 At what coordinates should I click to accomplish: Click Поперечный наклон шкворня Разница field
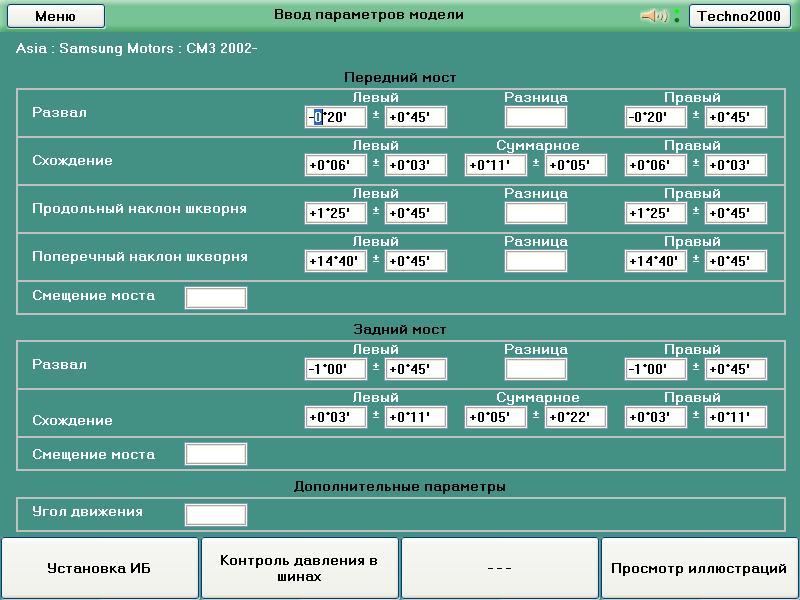[536, 261]
